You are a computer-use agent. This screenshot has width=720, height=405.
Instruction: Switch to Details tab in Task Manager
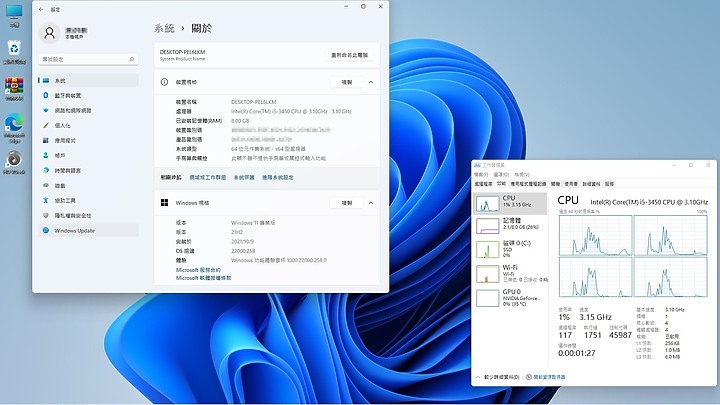pos(591,184)
